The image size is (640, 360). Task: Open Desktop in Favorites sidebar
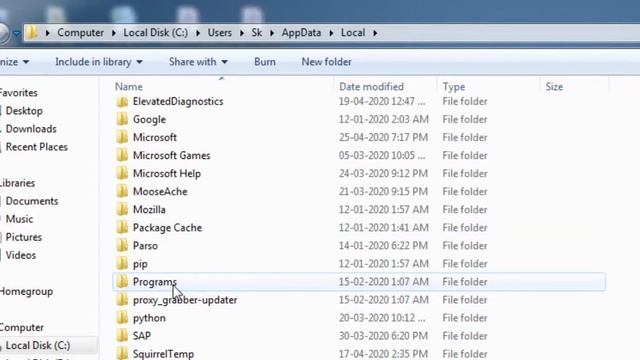[24, 111]
